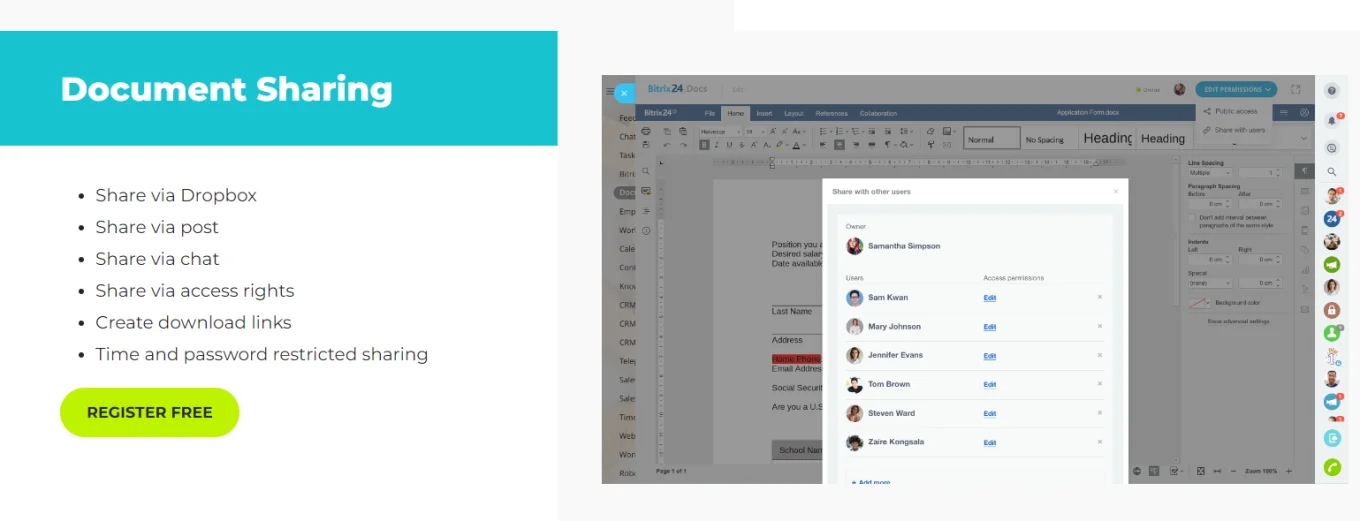Screen dimensions: 1360x521
Task: Click the REGISTER FREE button
Action: click(x=150, y=412)
